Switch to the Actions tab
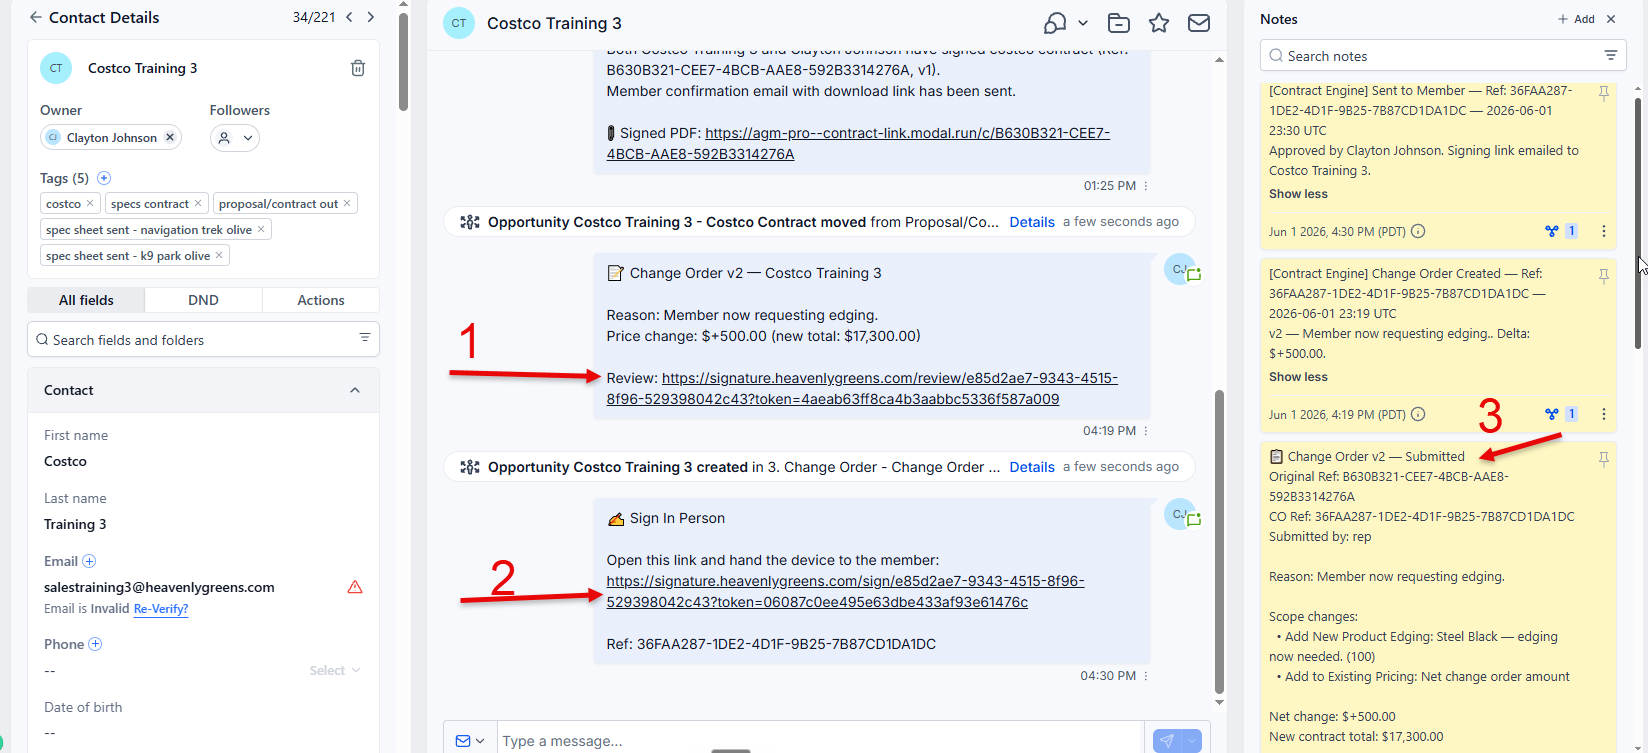The height and width of the screenshot is (753, 1648). (321, 300)
